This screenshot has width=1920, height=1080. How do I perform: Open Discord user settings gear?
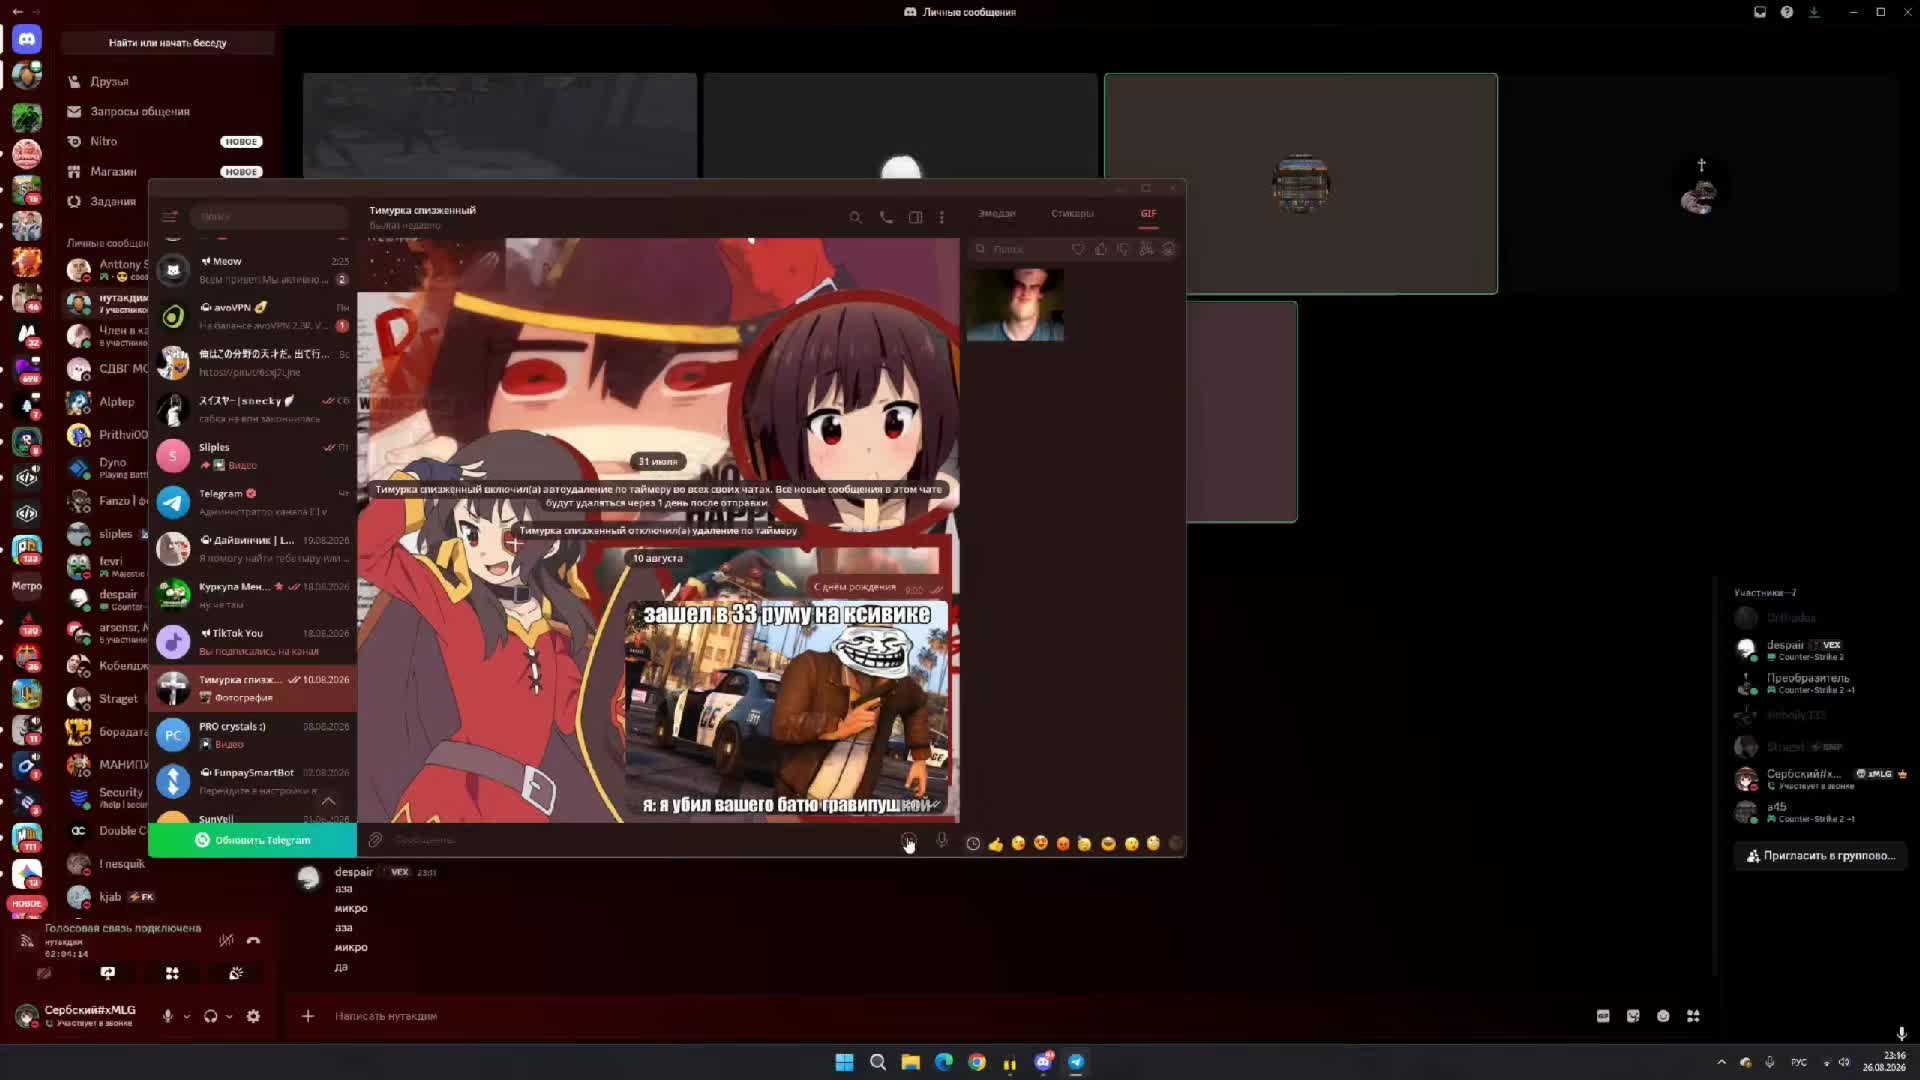[x=253, y=1016]
